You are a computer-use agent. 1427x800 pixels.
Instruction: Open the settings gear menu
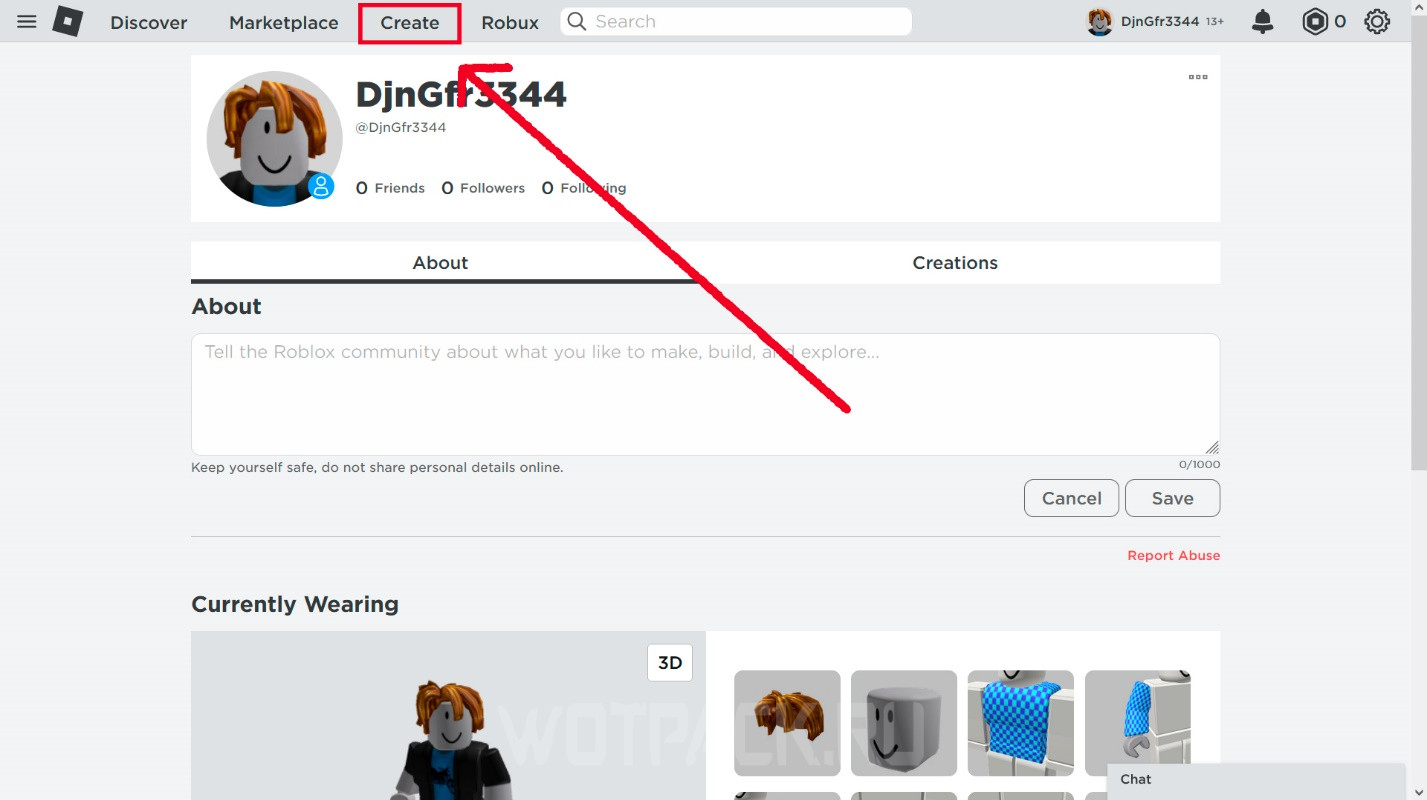pyautogui.click(x=1377, y=21)
